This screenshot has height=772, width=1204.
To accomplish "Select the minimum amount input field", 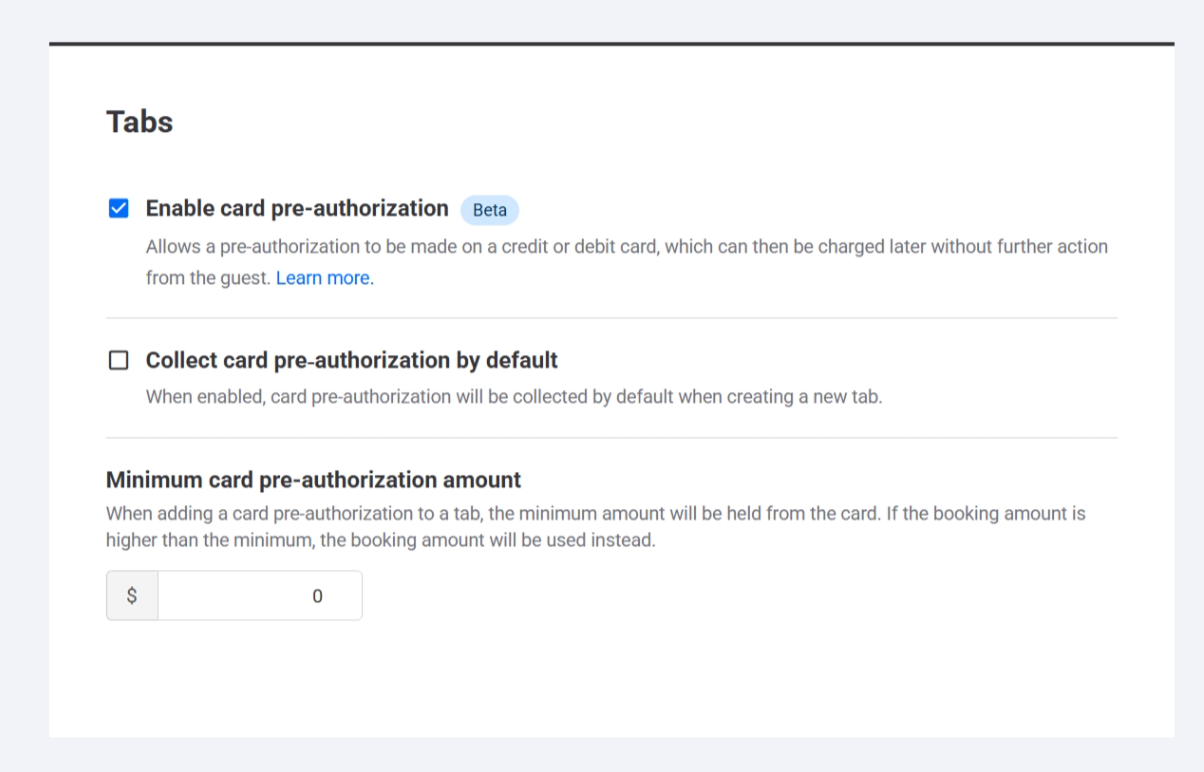I will 259,595.
